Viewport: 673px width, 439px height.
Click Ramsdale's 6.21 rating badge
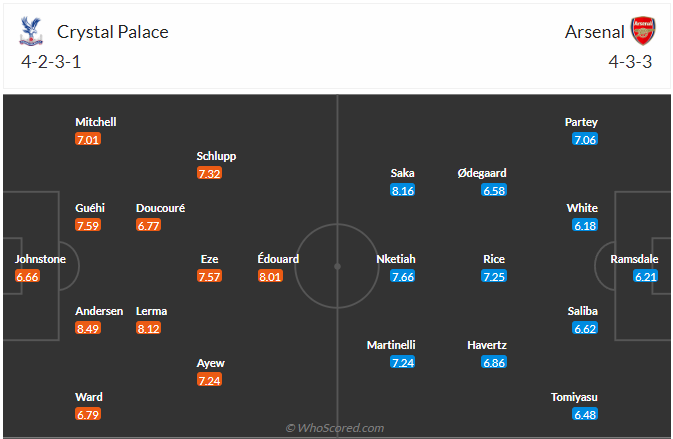(646, 276)
